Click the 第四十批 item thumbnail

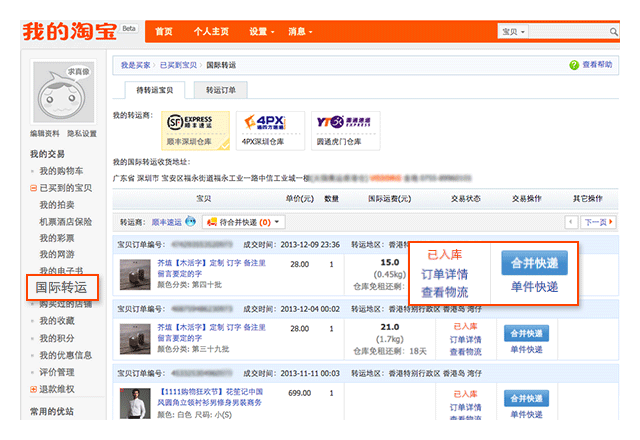(x=135, y=275)
